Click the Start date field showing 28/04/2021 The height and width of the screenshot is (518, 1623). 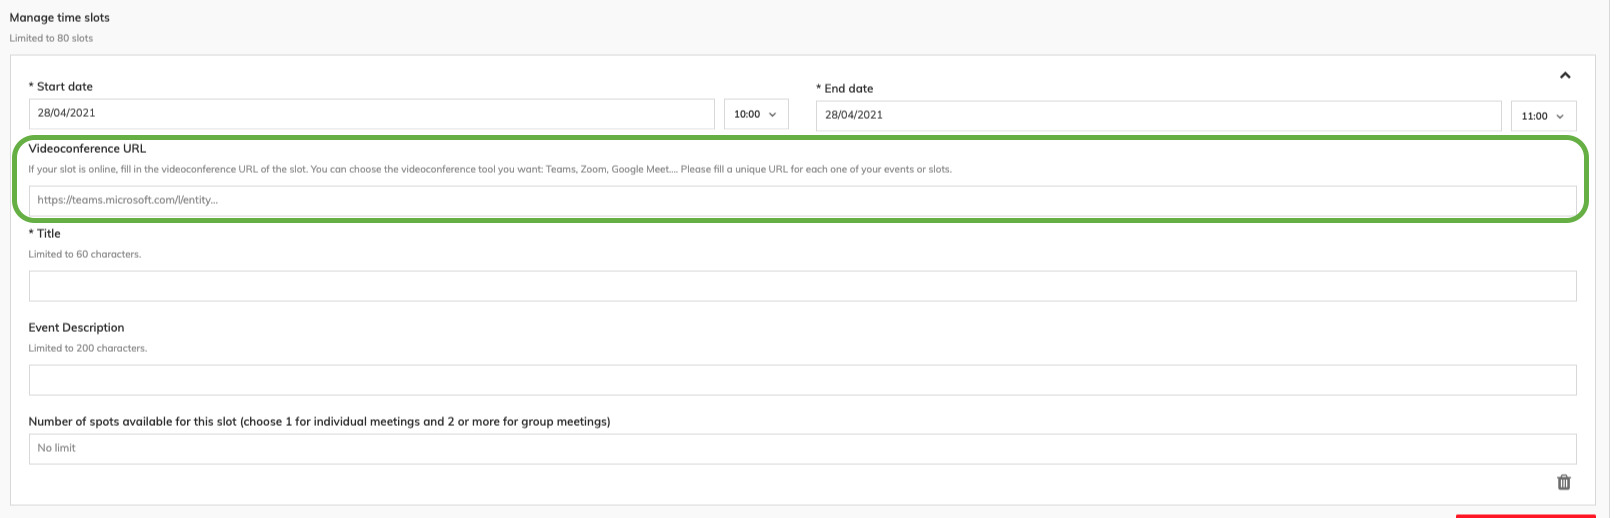click(371, 114)
